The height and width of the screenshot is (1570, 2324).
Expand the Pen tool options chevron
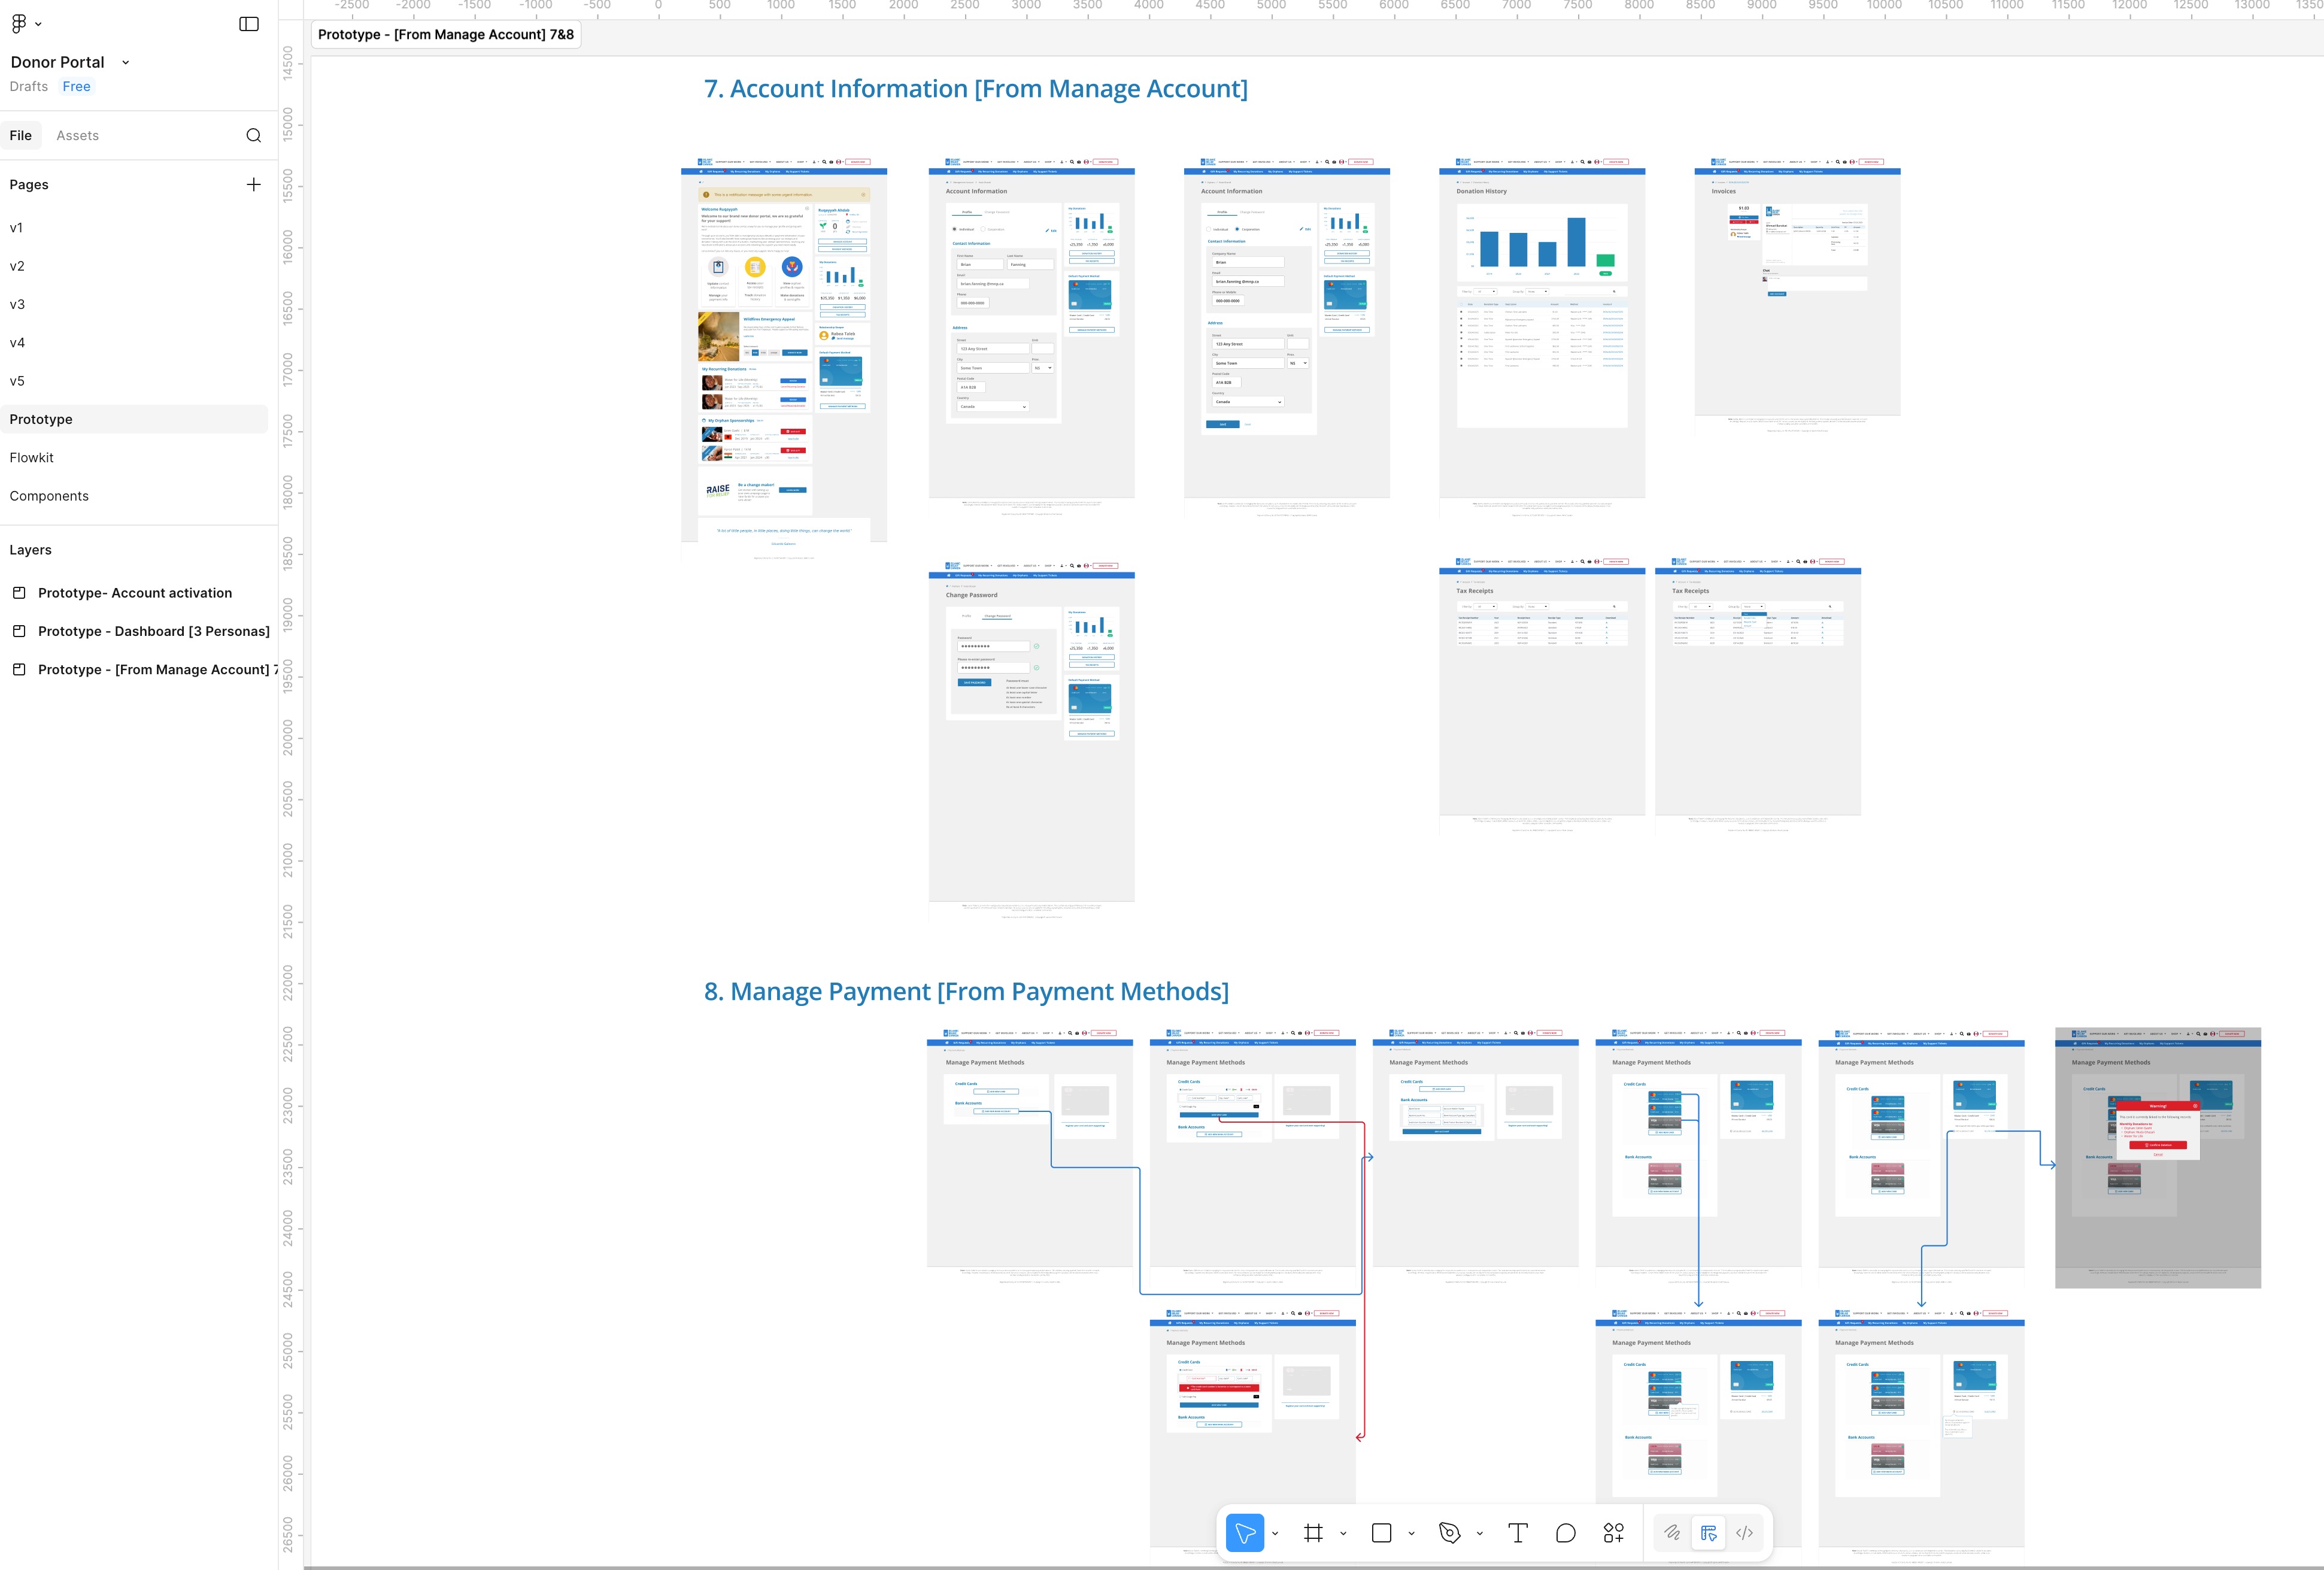point(1479,1533)
